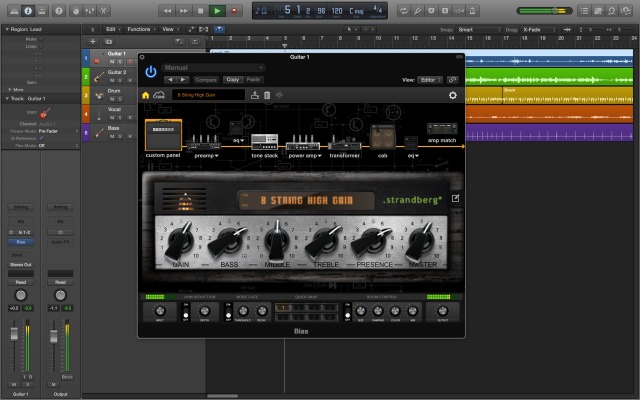The width and height of the screenshot is (640, 400).
Task: Mute the Guitar 1 track
Action: (112, 62)
